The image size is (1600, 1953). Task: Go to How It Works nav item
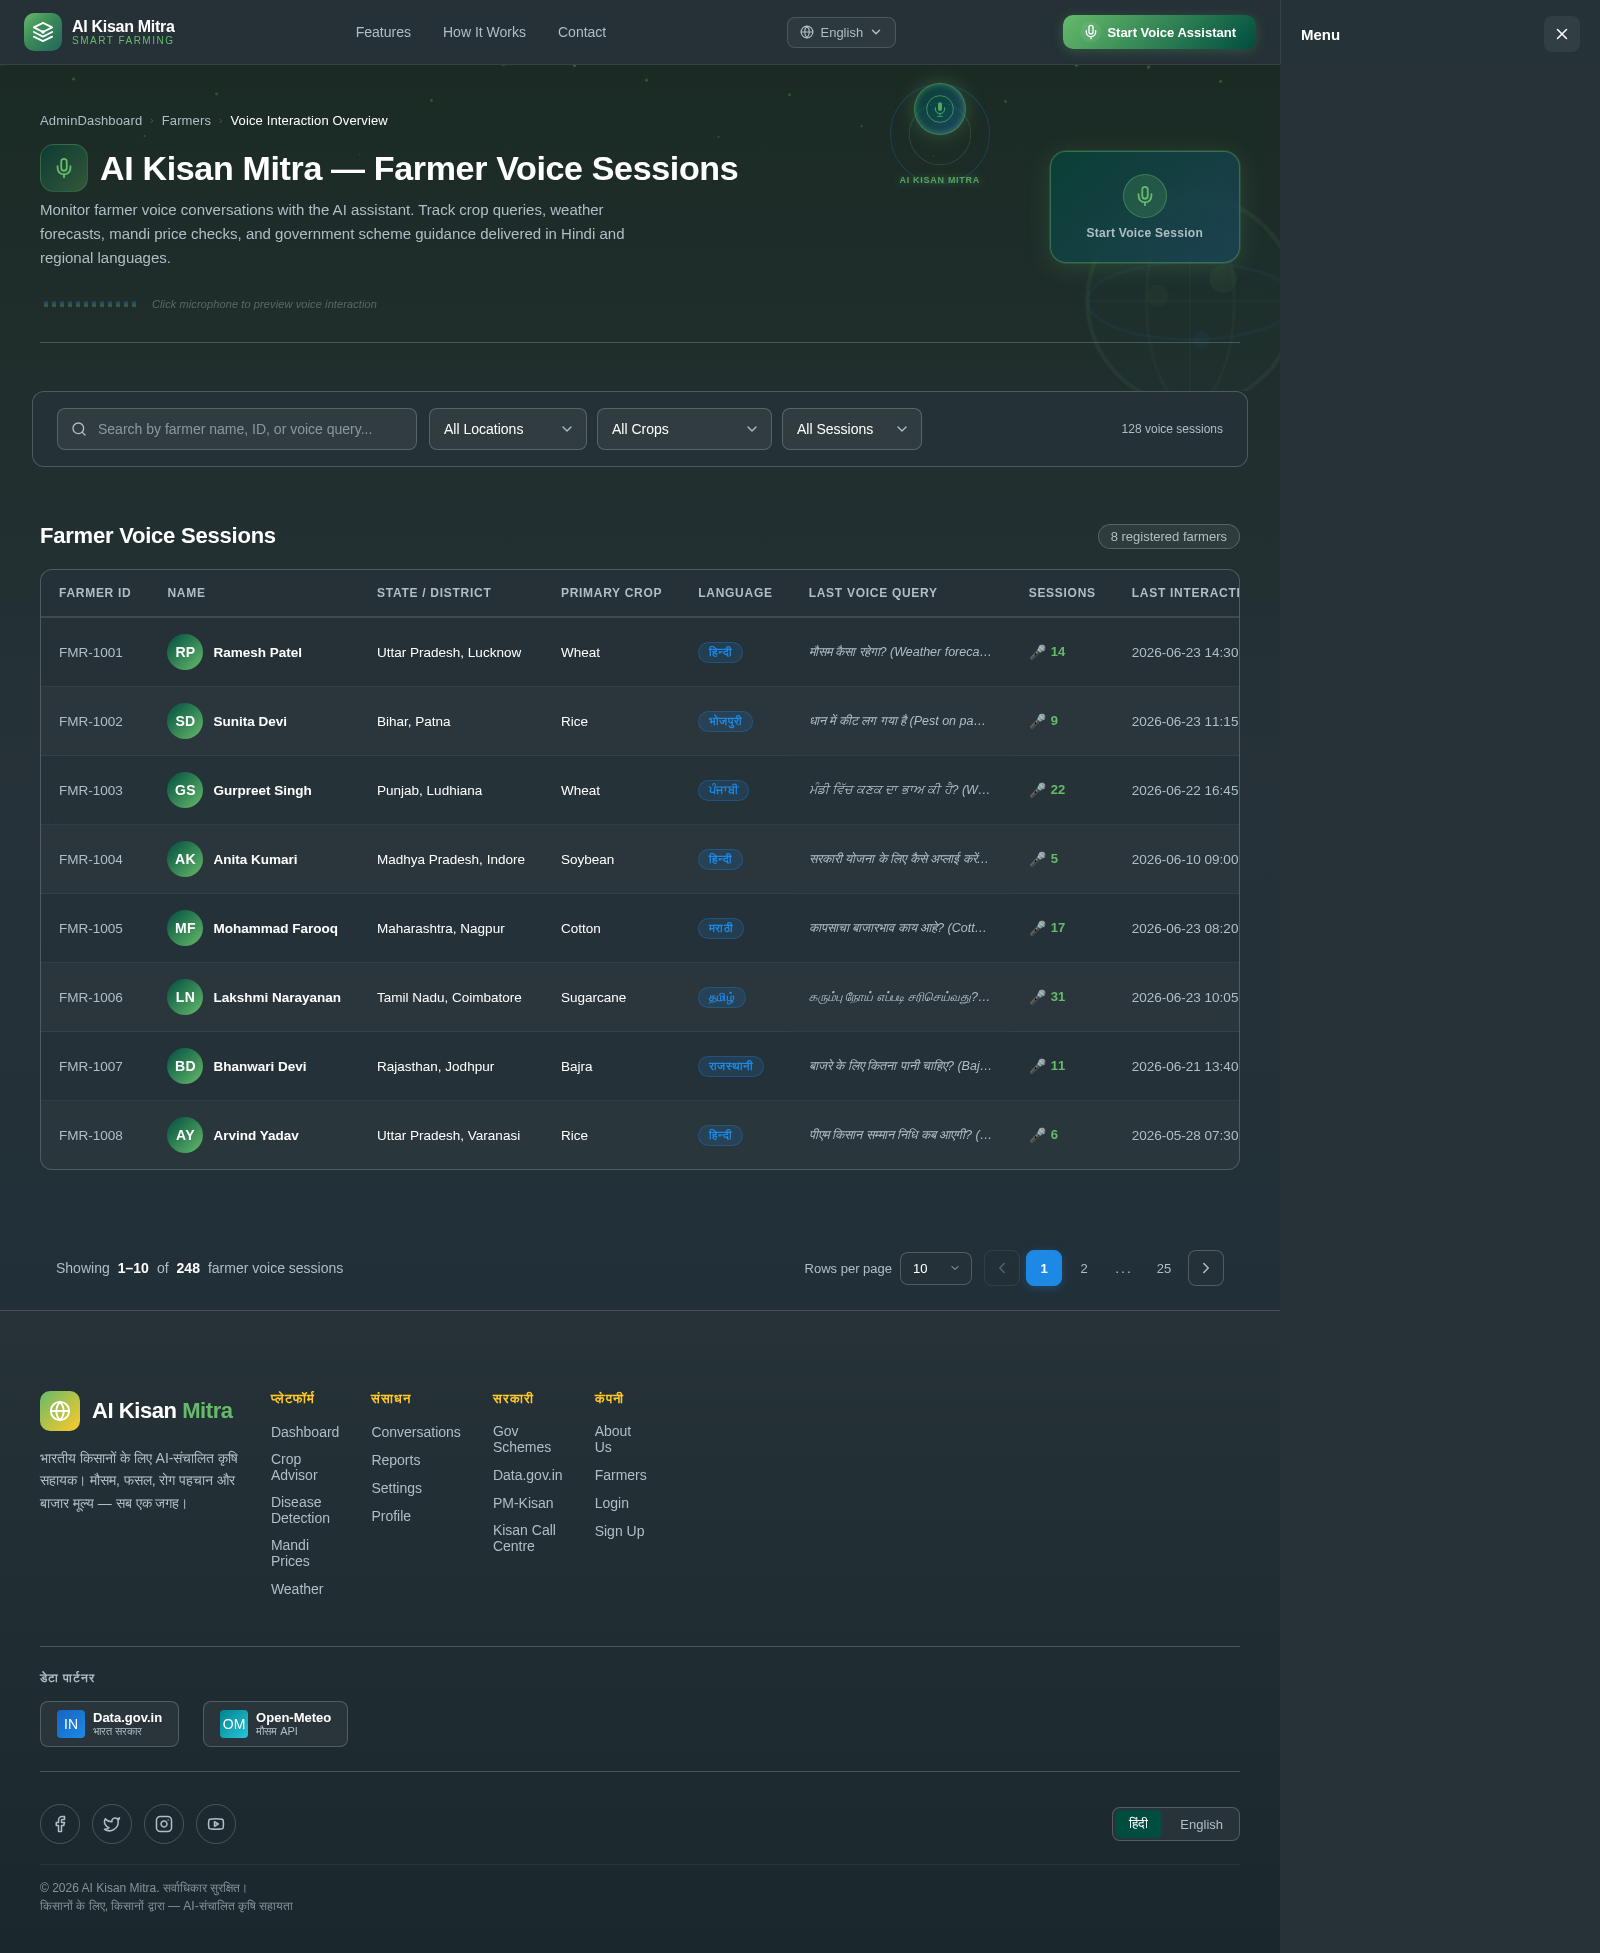coord(484,32)
